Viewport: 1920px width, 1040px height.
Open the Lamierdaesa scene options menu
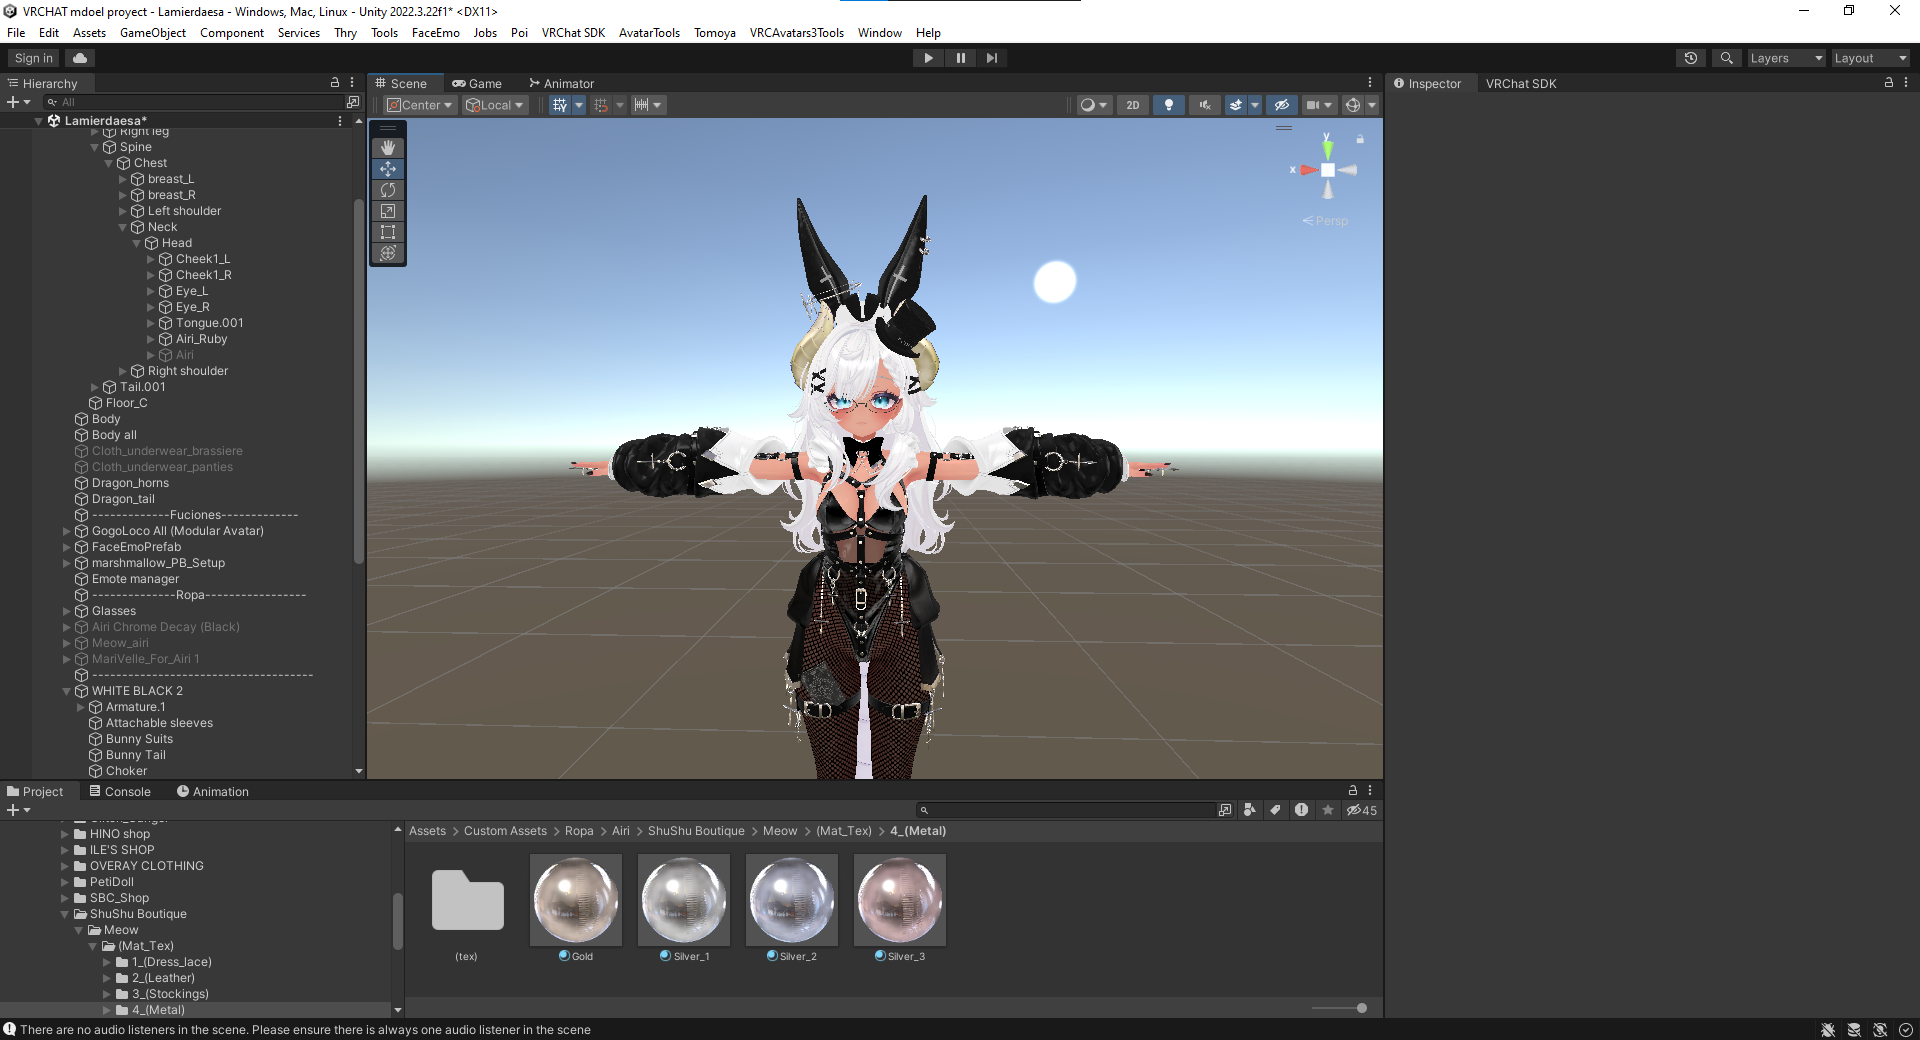coord(340,121)
